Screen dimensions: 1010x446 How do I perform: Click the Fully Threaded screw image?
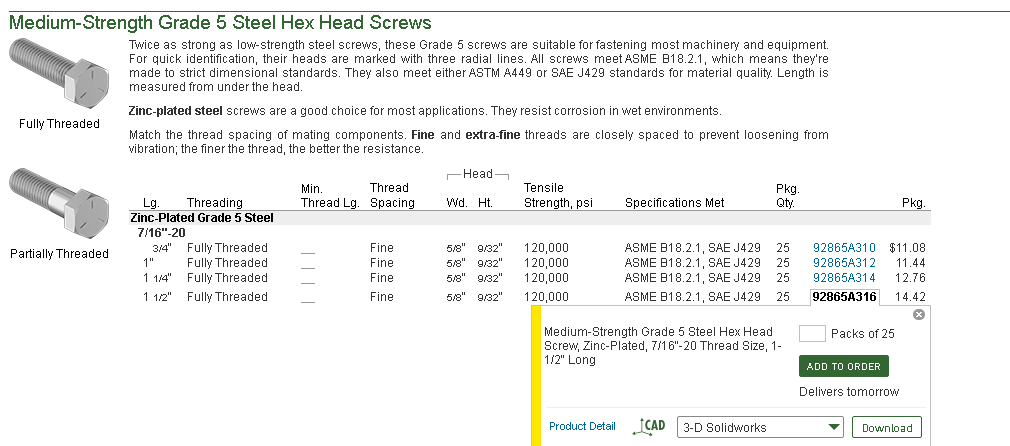pos(59,76)
